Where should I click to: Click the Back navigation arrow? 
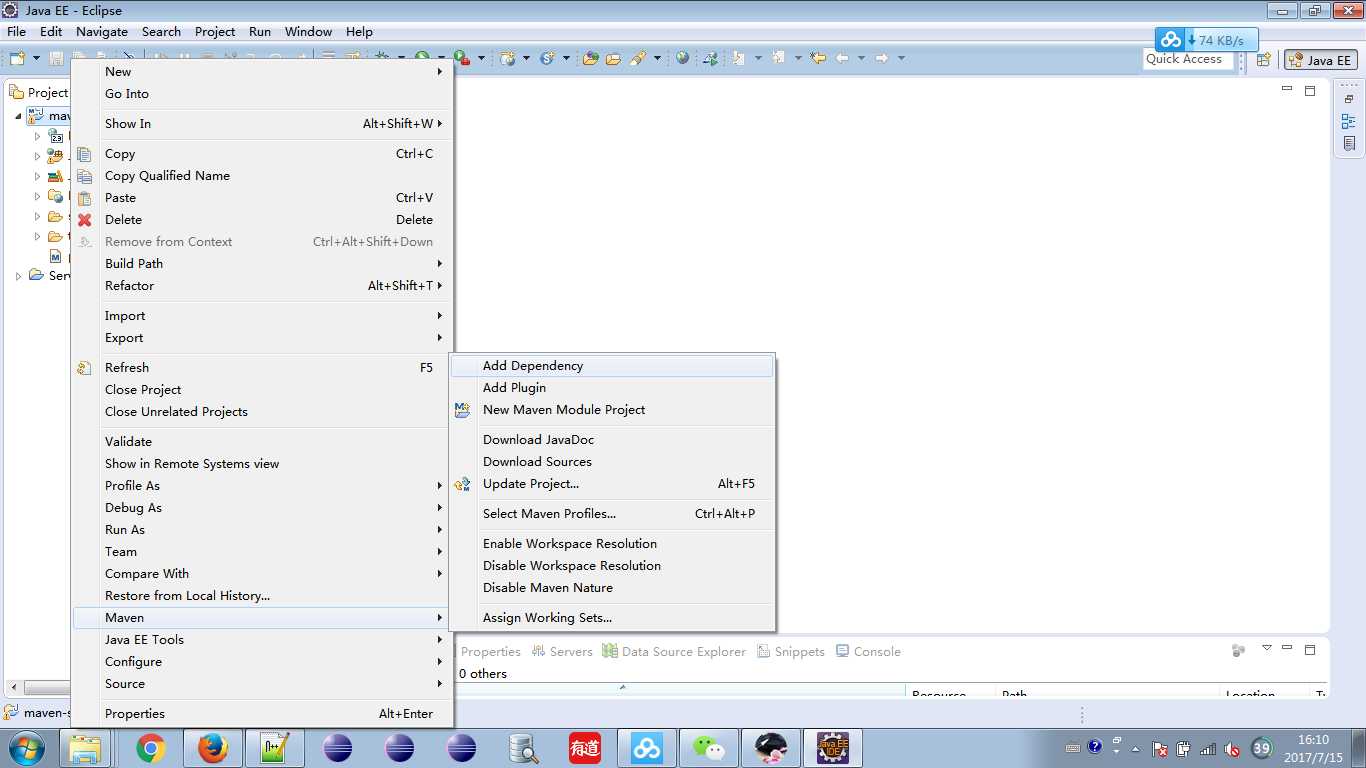pos(842,58)
